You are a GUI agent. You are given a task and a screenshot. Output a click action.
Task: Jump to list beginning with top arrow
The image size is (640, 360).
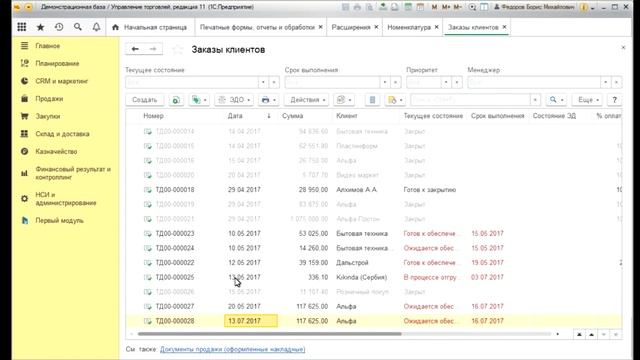point(579,334)
